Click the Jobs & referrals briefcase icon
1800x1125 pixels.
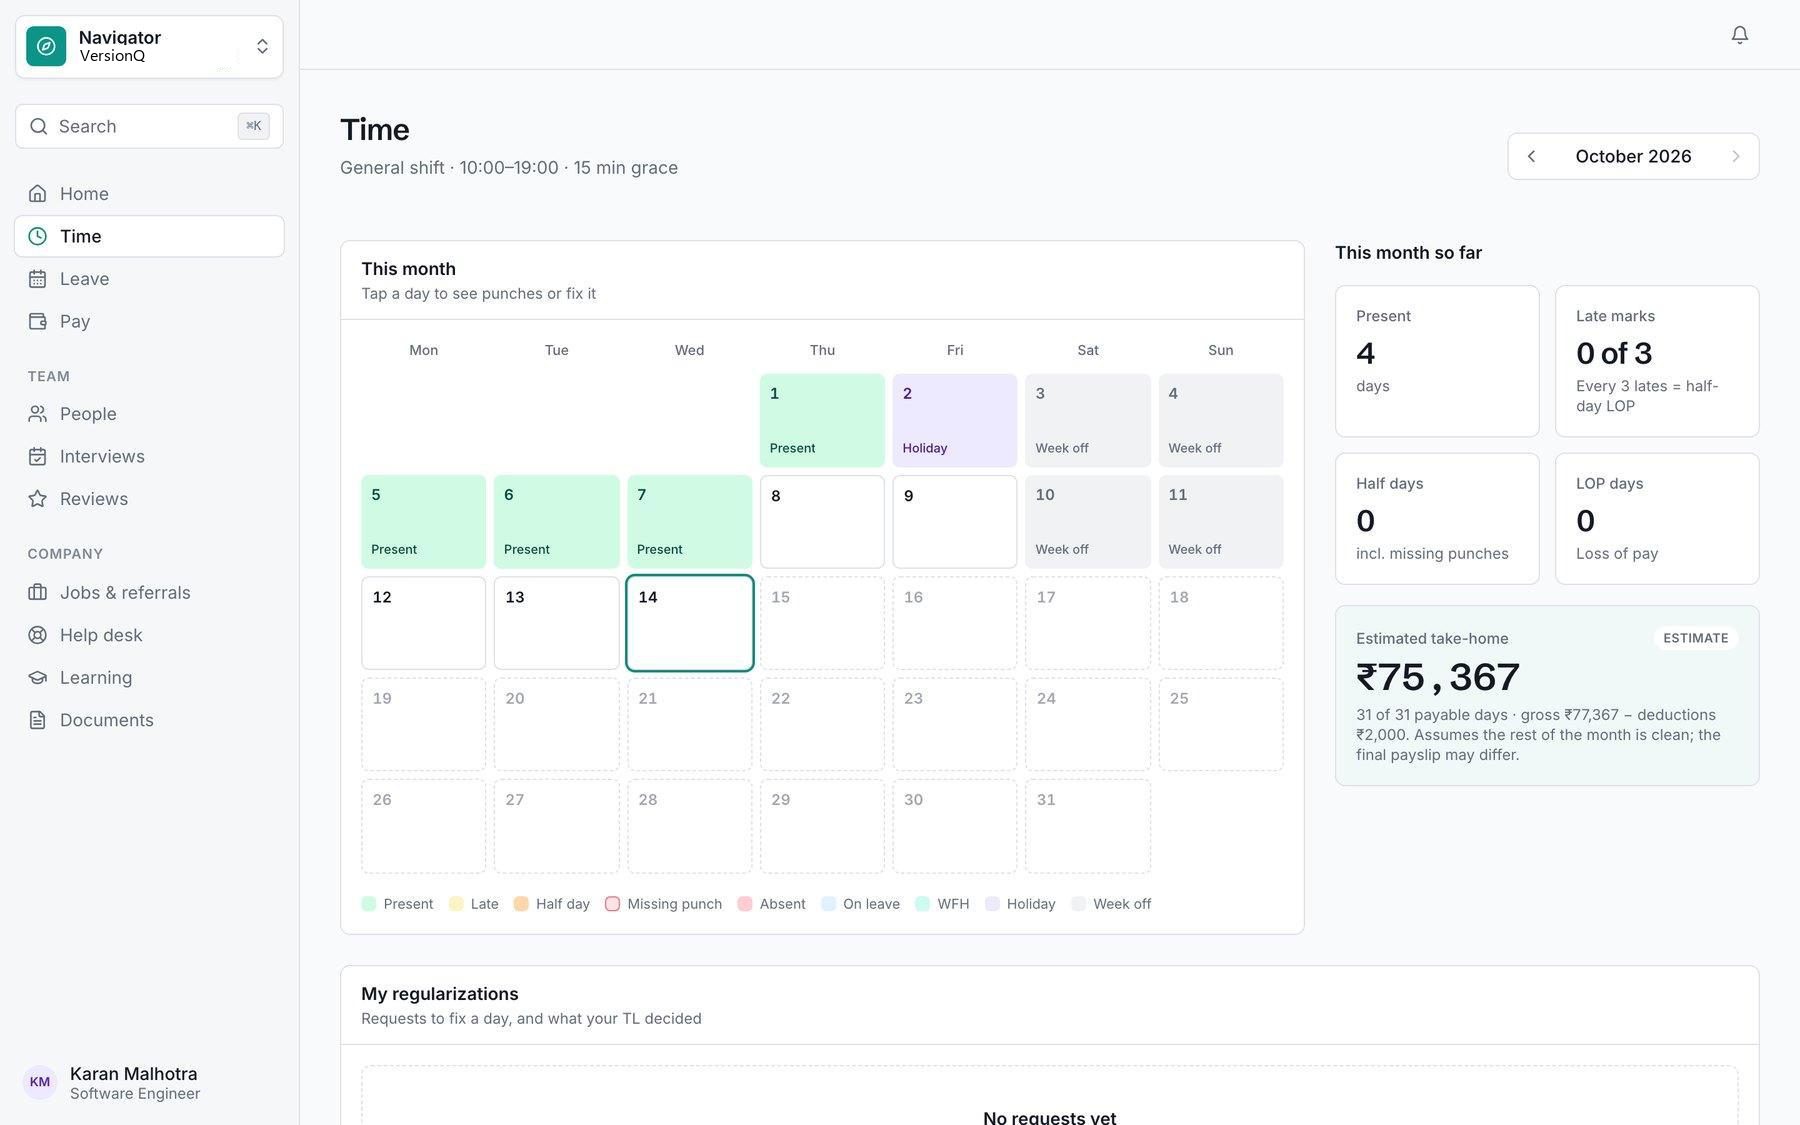[x=38, y=592]
